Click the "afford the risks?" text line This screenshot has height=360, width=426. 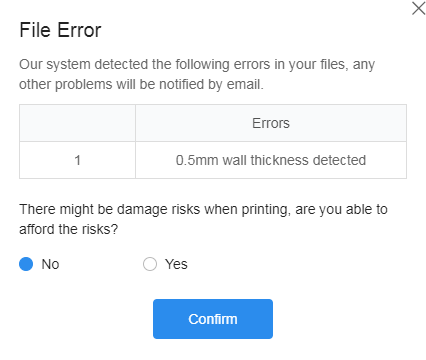pos(69,229)
